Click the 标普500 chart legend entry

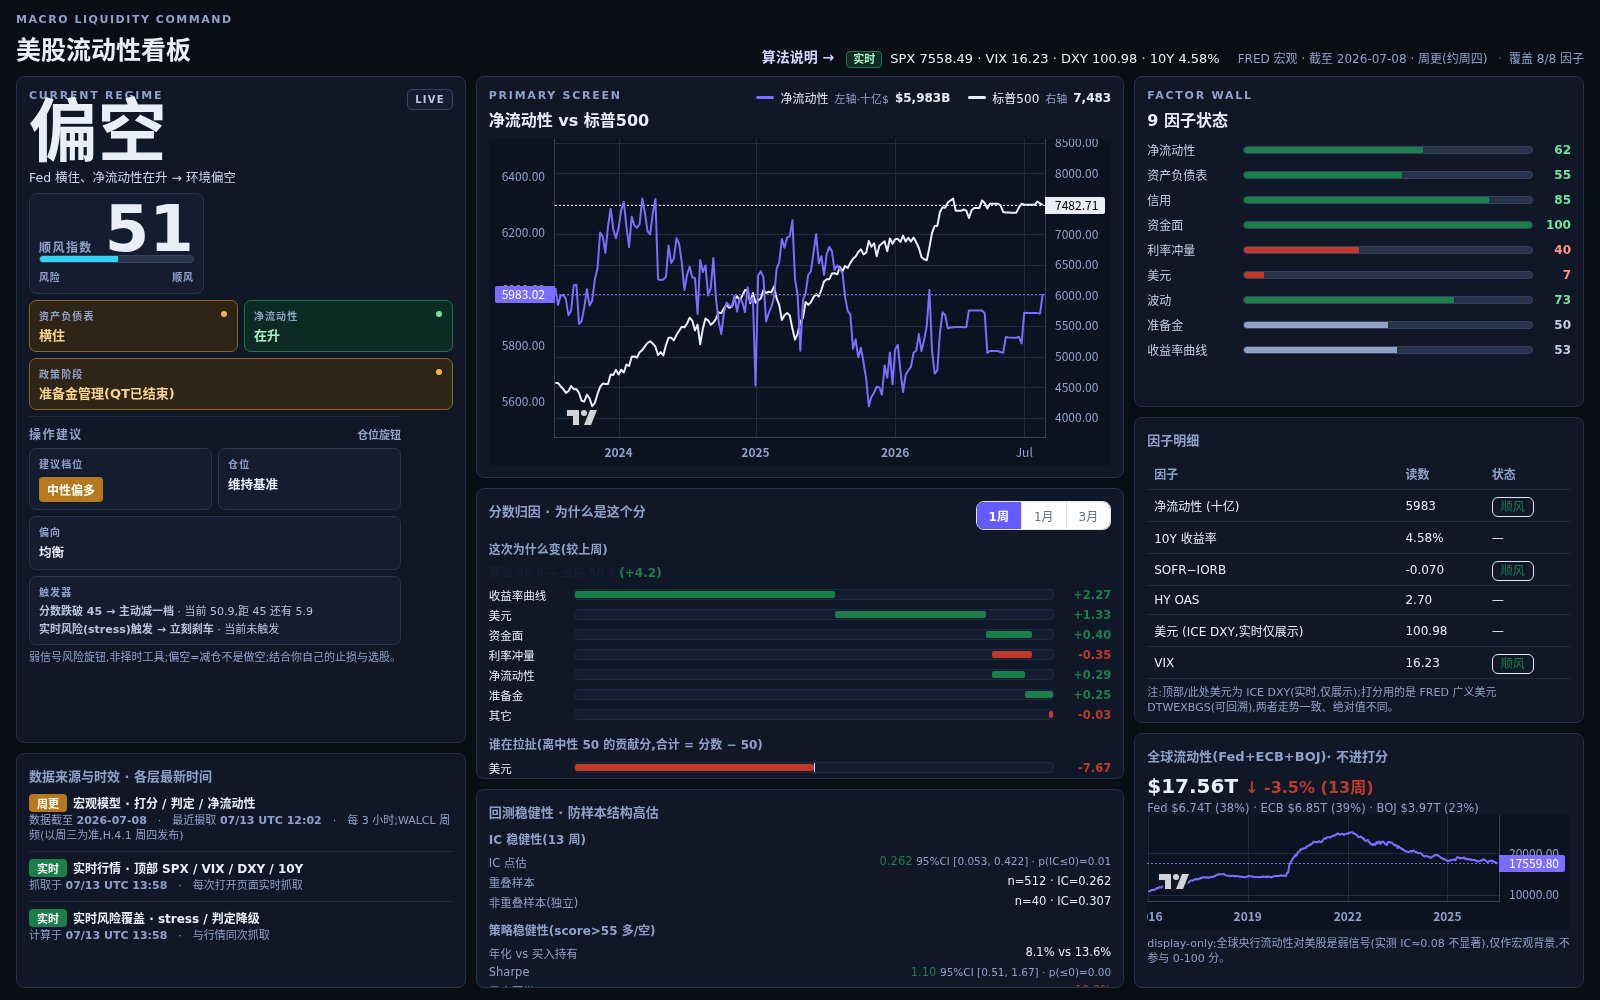click(1039, 98)
